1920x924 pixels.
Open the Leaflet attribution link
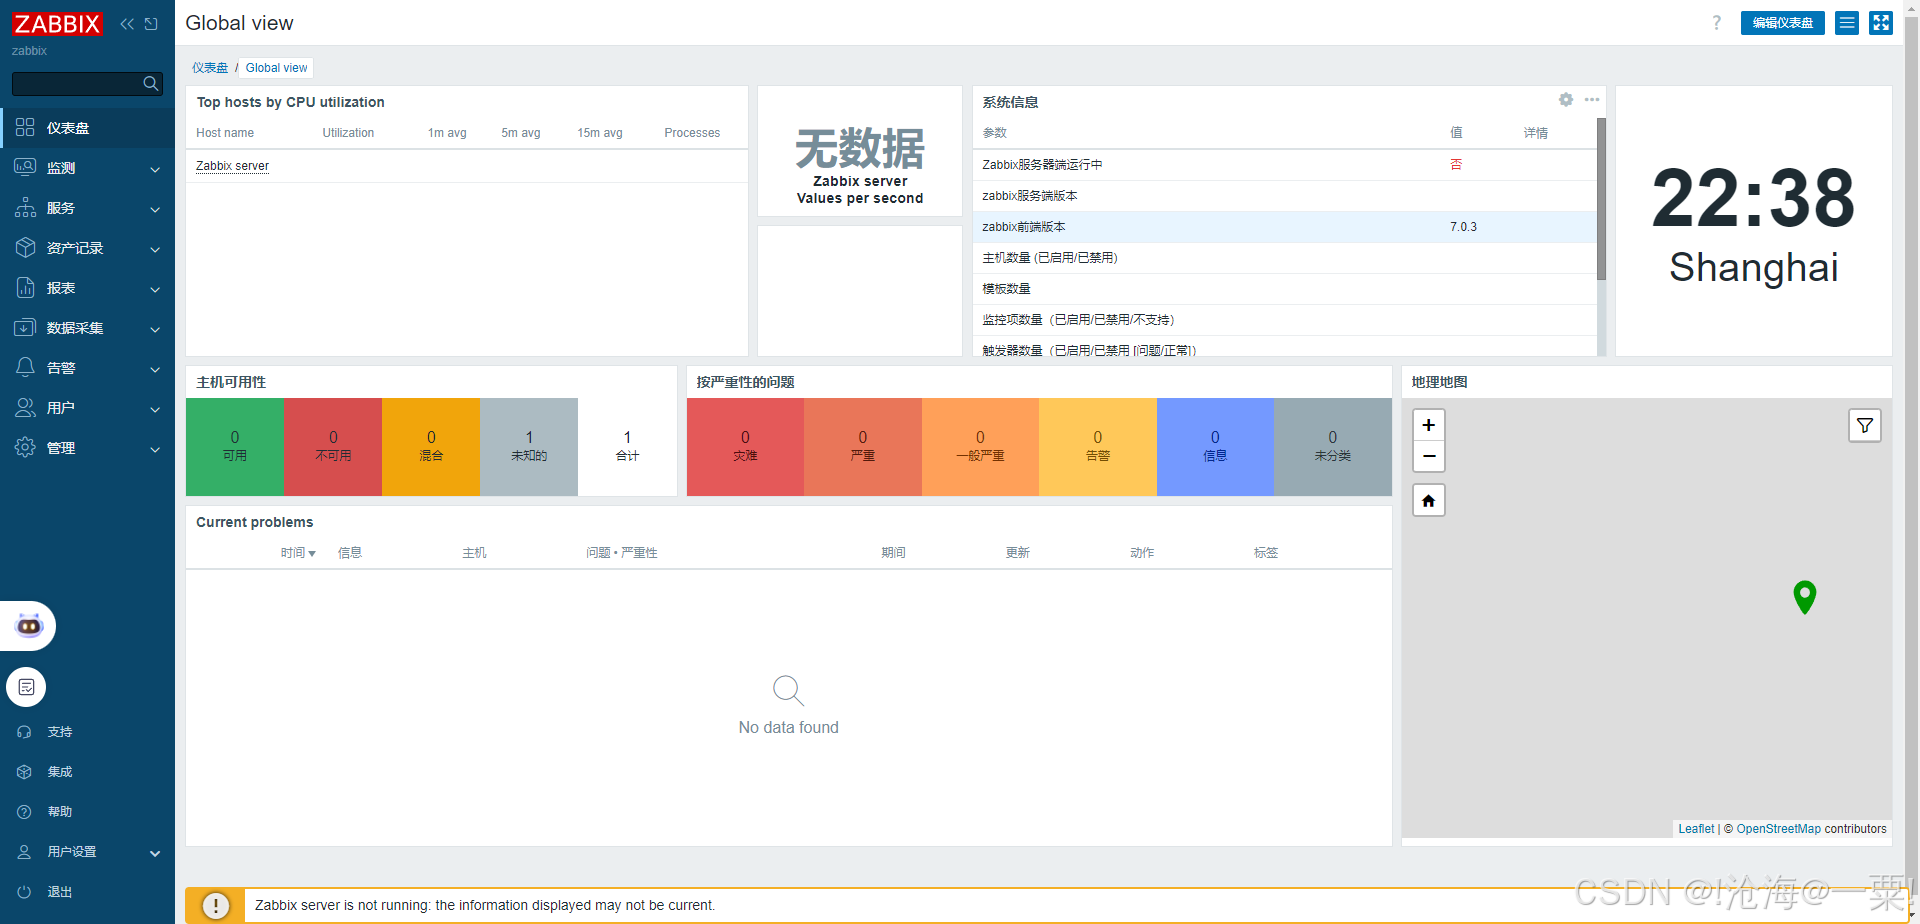coord(1696,829)
